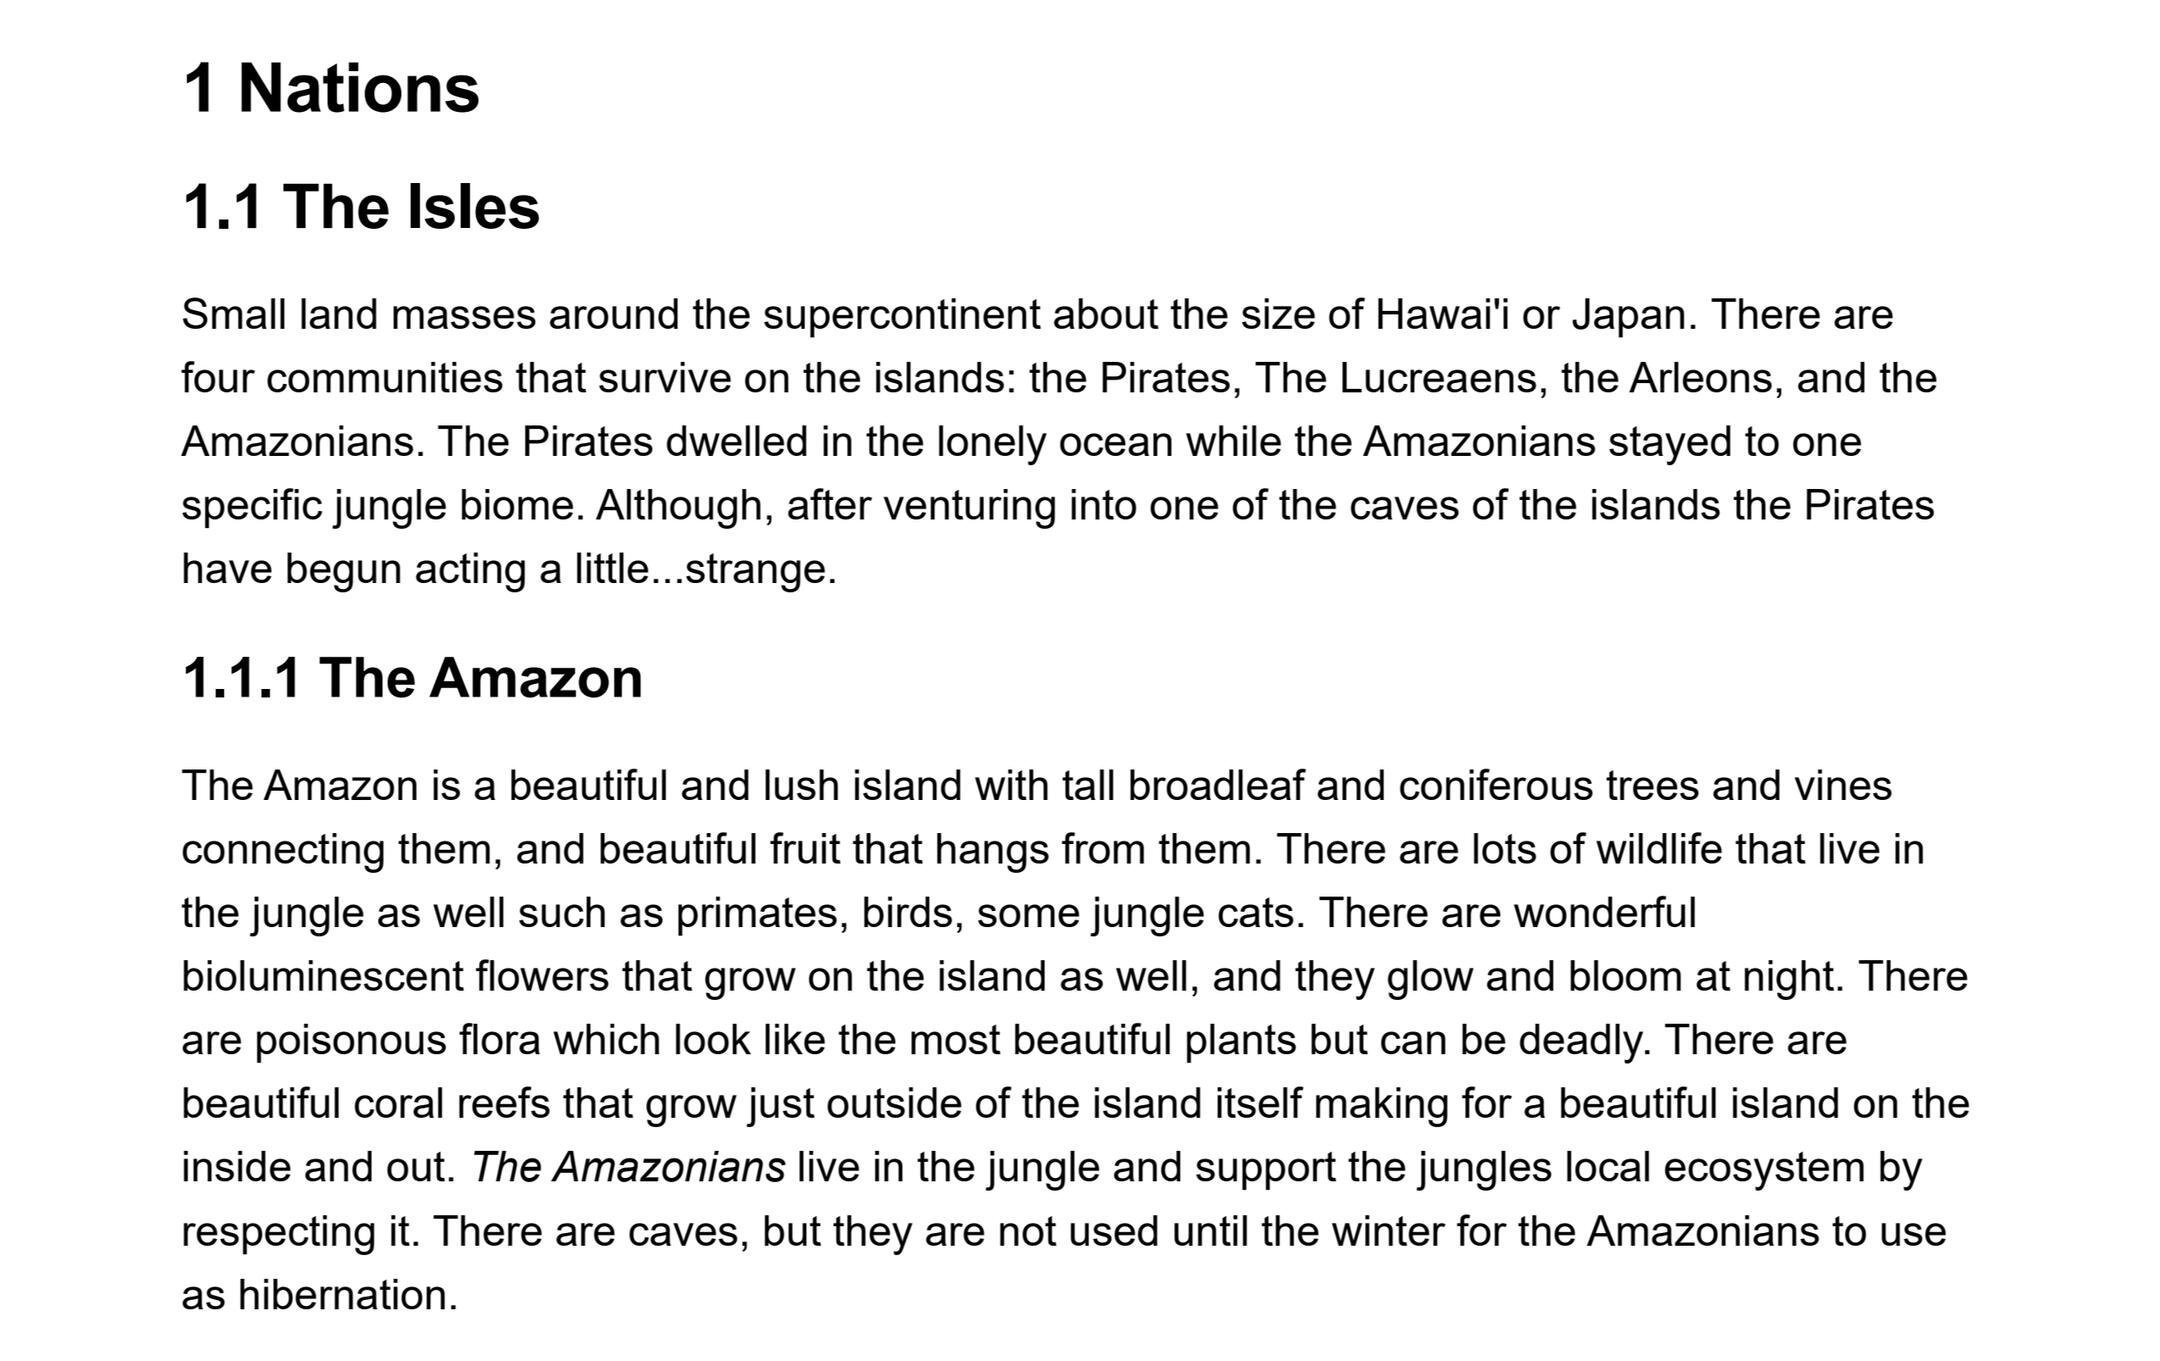This screenshot has width=2160, height=1361.
Task: Click the word 'bioluminescent' in Amazon paragraph
Action: tap(322, 976)
